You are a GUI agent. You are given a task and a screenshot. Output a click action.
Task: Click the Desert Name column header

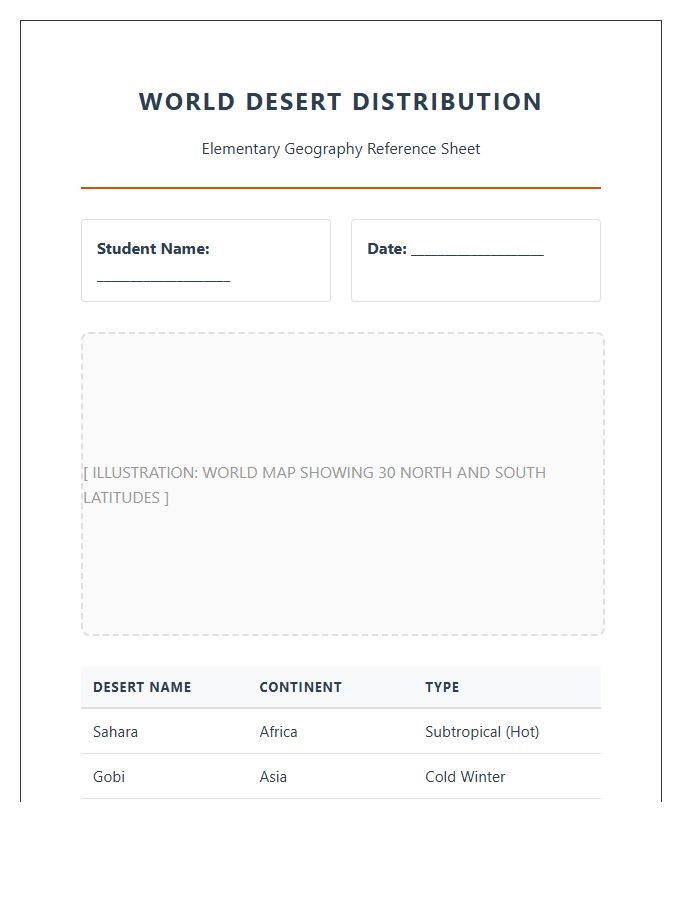[x=142, y=687]
